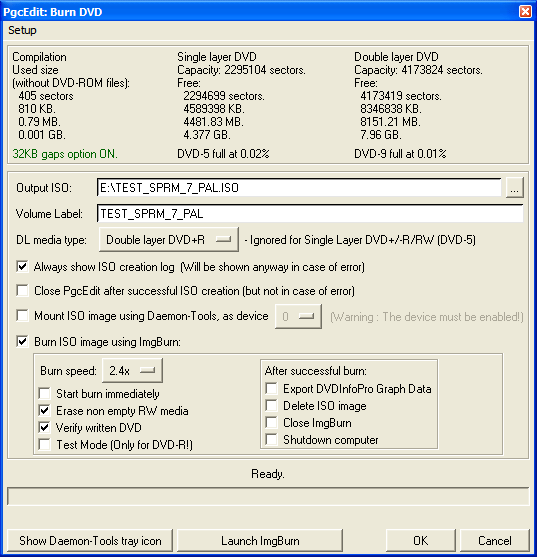Enable Shutdown computer after burn
Image resolution: width=537 pixels, height=557 pixels.
click(271, 440)
